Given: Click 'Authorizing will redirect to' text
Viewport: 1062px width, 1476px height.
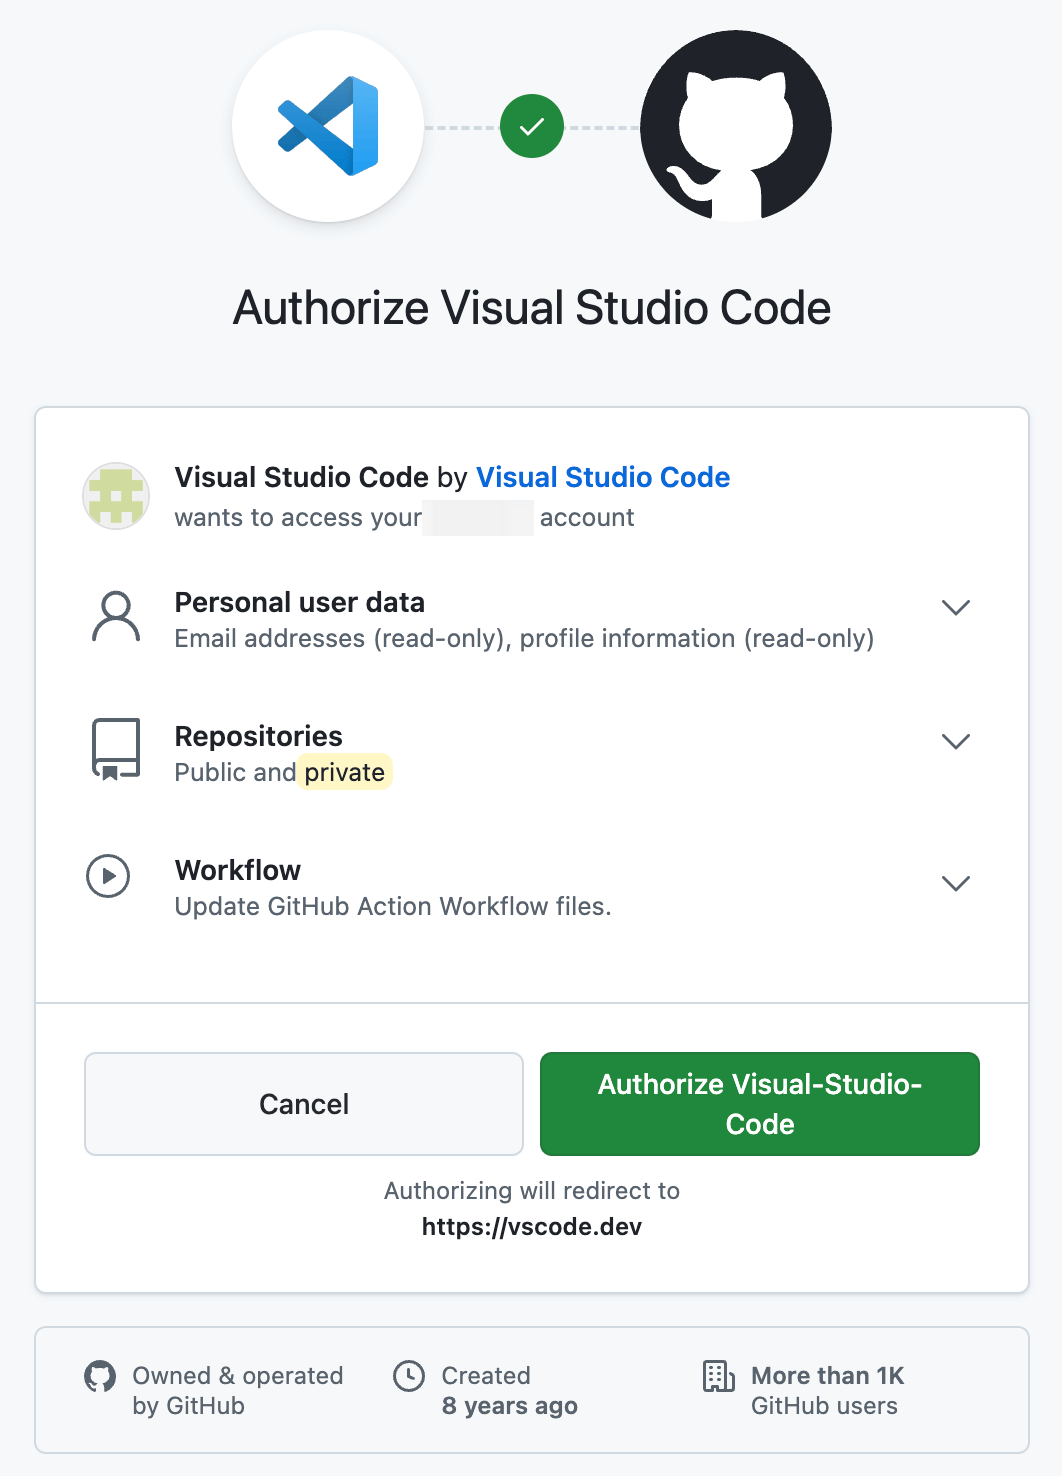Looking at the screenshot, I should click(532, 1191).
